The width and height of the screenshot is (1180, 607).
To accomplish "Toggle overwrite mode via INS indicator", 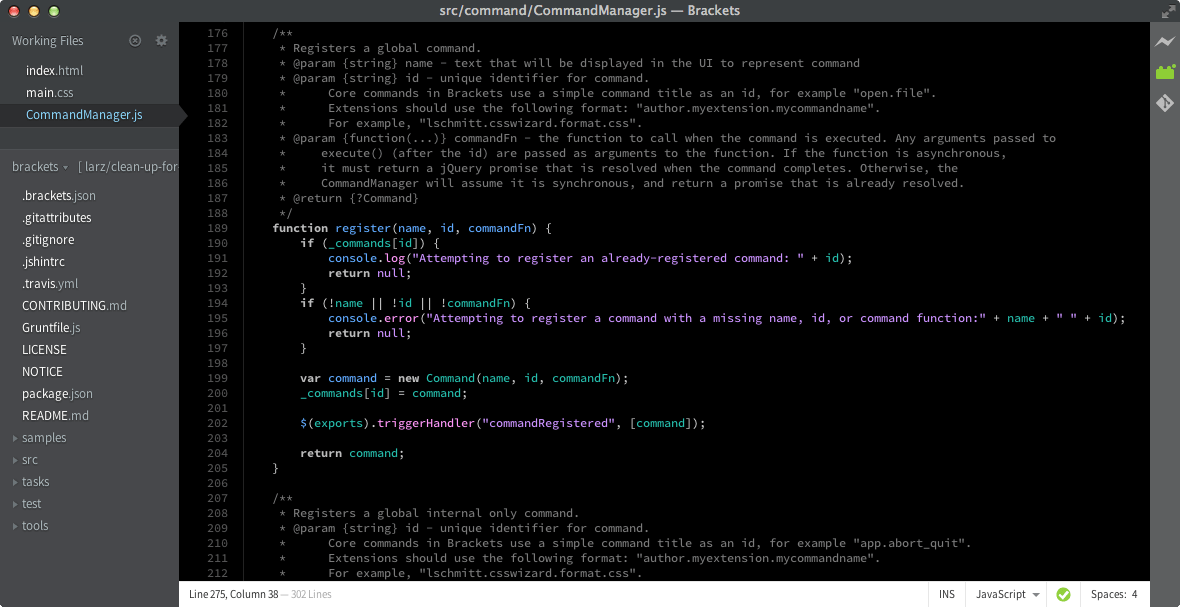I will [x=946, y=593].
